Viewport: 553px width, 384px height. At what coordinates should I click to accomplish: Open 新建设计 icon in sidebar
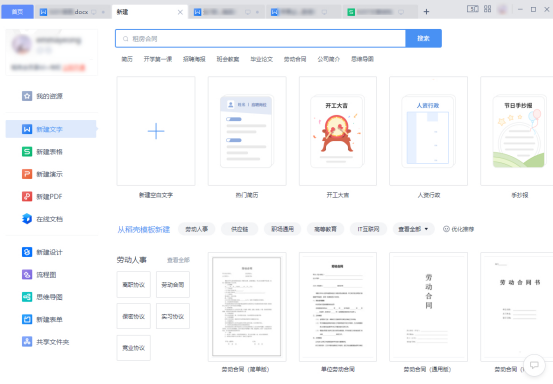[x=27, y=252]
